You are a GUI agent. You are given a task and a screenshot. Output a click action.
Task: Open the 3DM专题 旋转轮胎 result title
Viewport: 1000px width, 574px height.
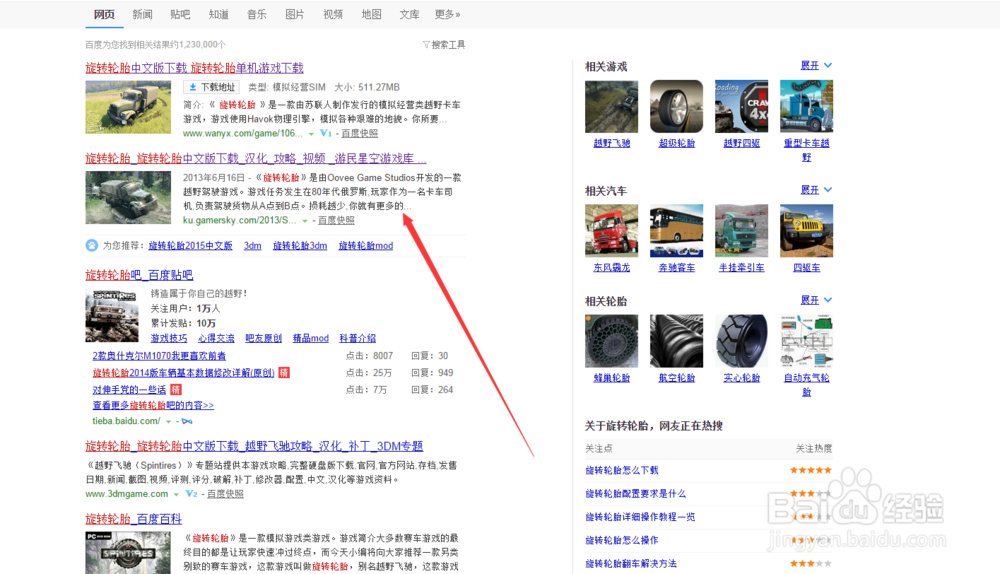[254, 446]
